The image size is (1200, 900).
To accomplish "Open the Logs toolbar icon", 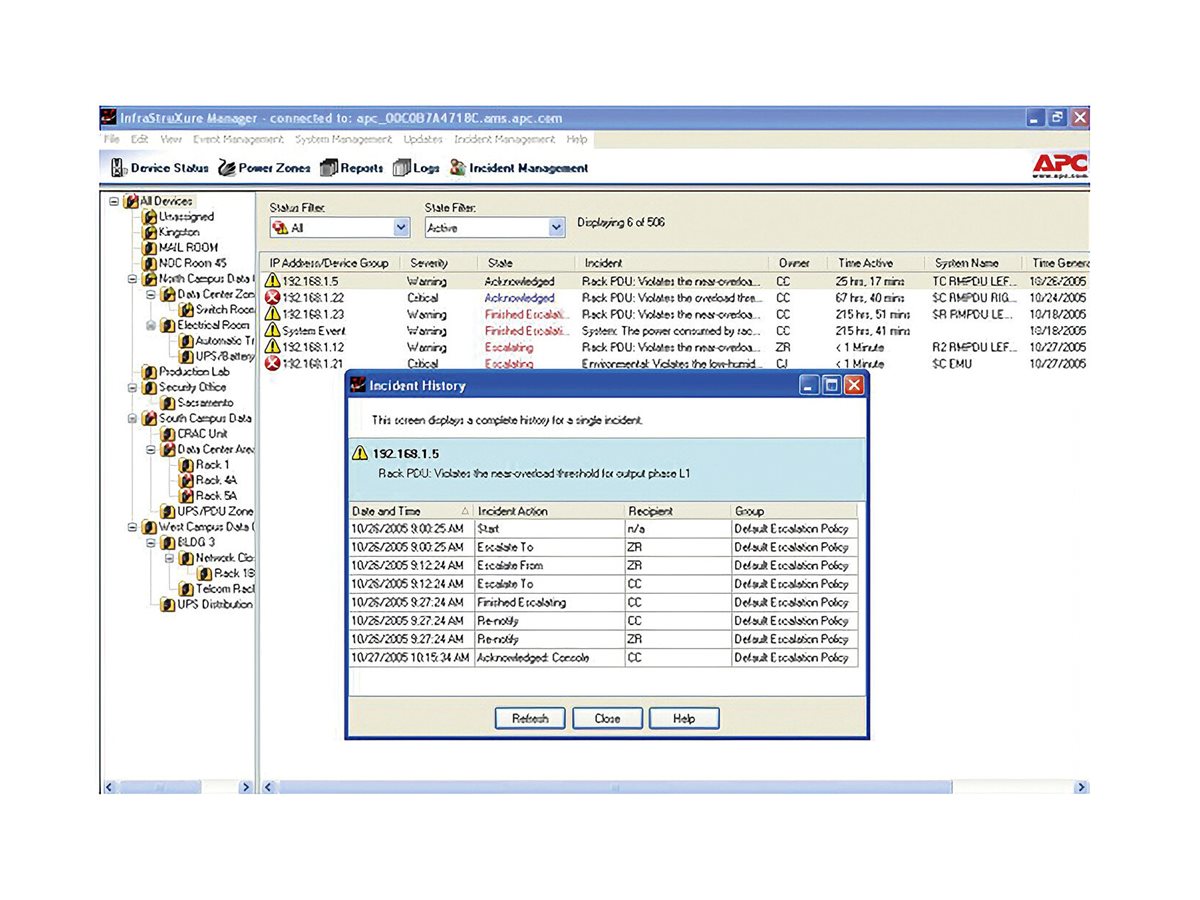I will coord(401,168).
